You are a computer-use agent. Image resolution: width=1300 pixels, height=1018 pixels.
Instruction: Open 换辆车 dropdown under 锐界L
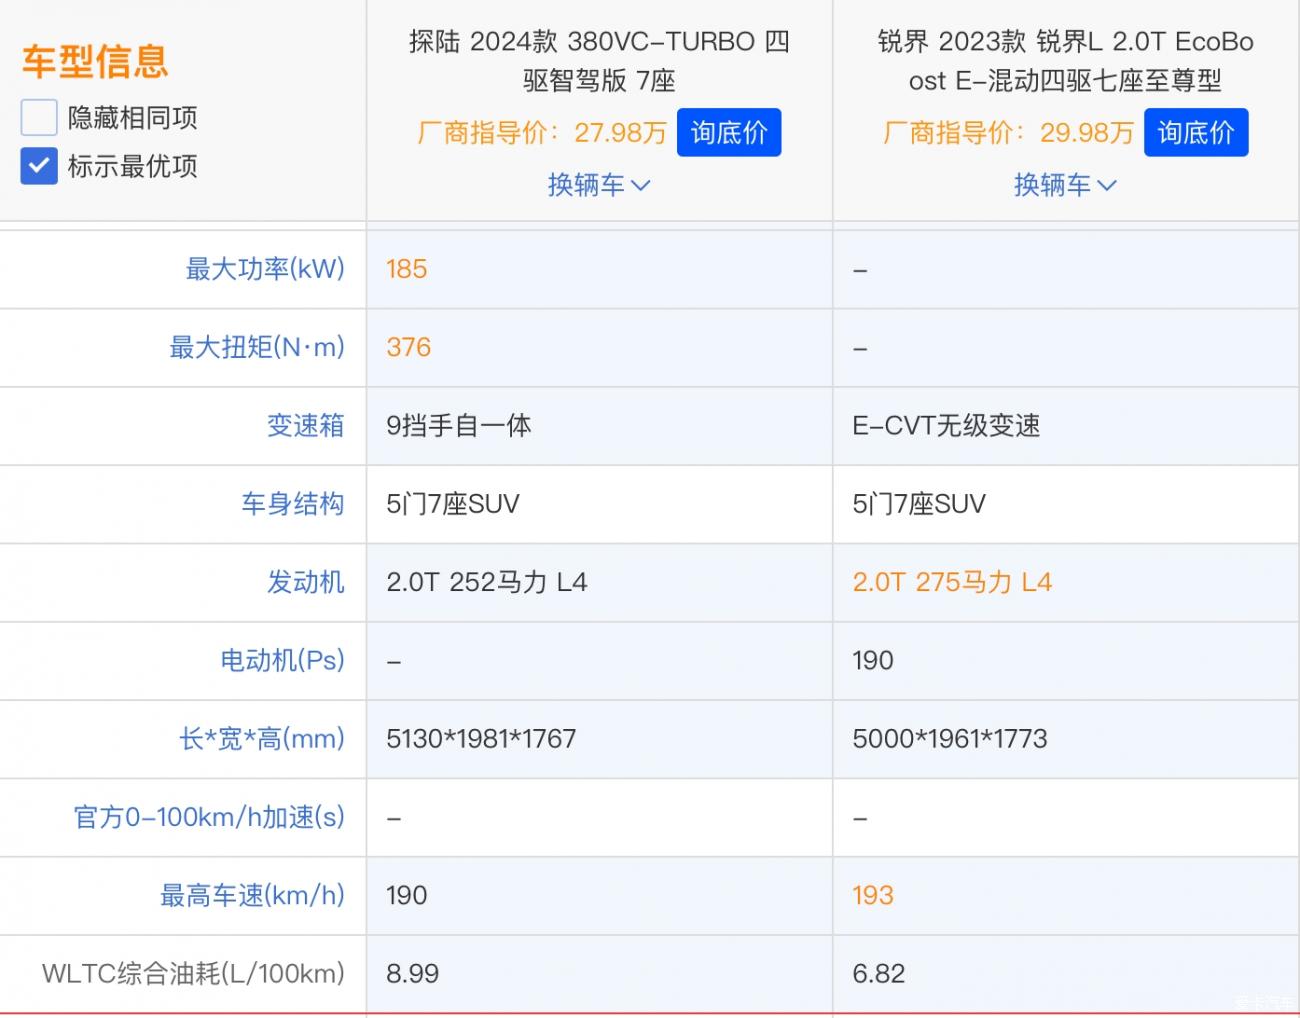(1065, 185)
